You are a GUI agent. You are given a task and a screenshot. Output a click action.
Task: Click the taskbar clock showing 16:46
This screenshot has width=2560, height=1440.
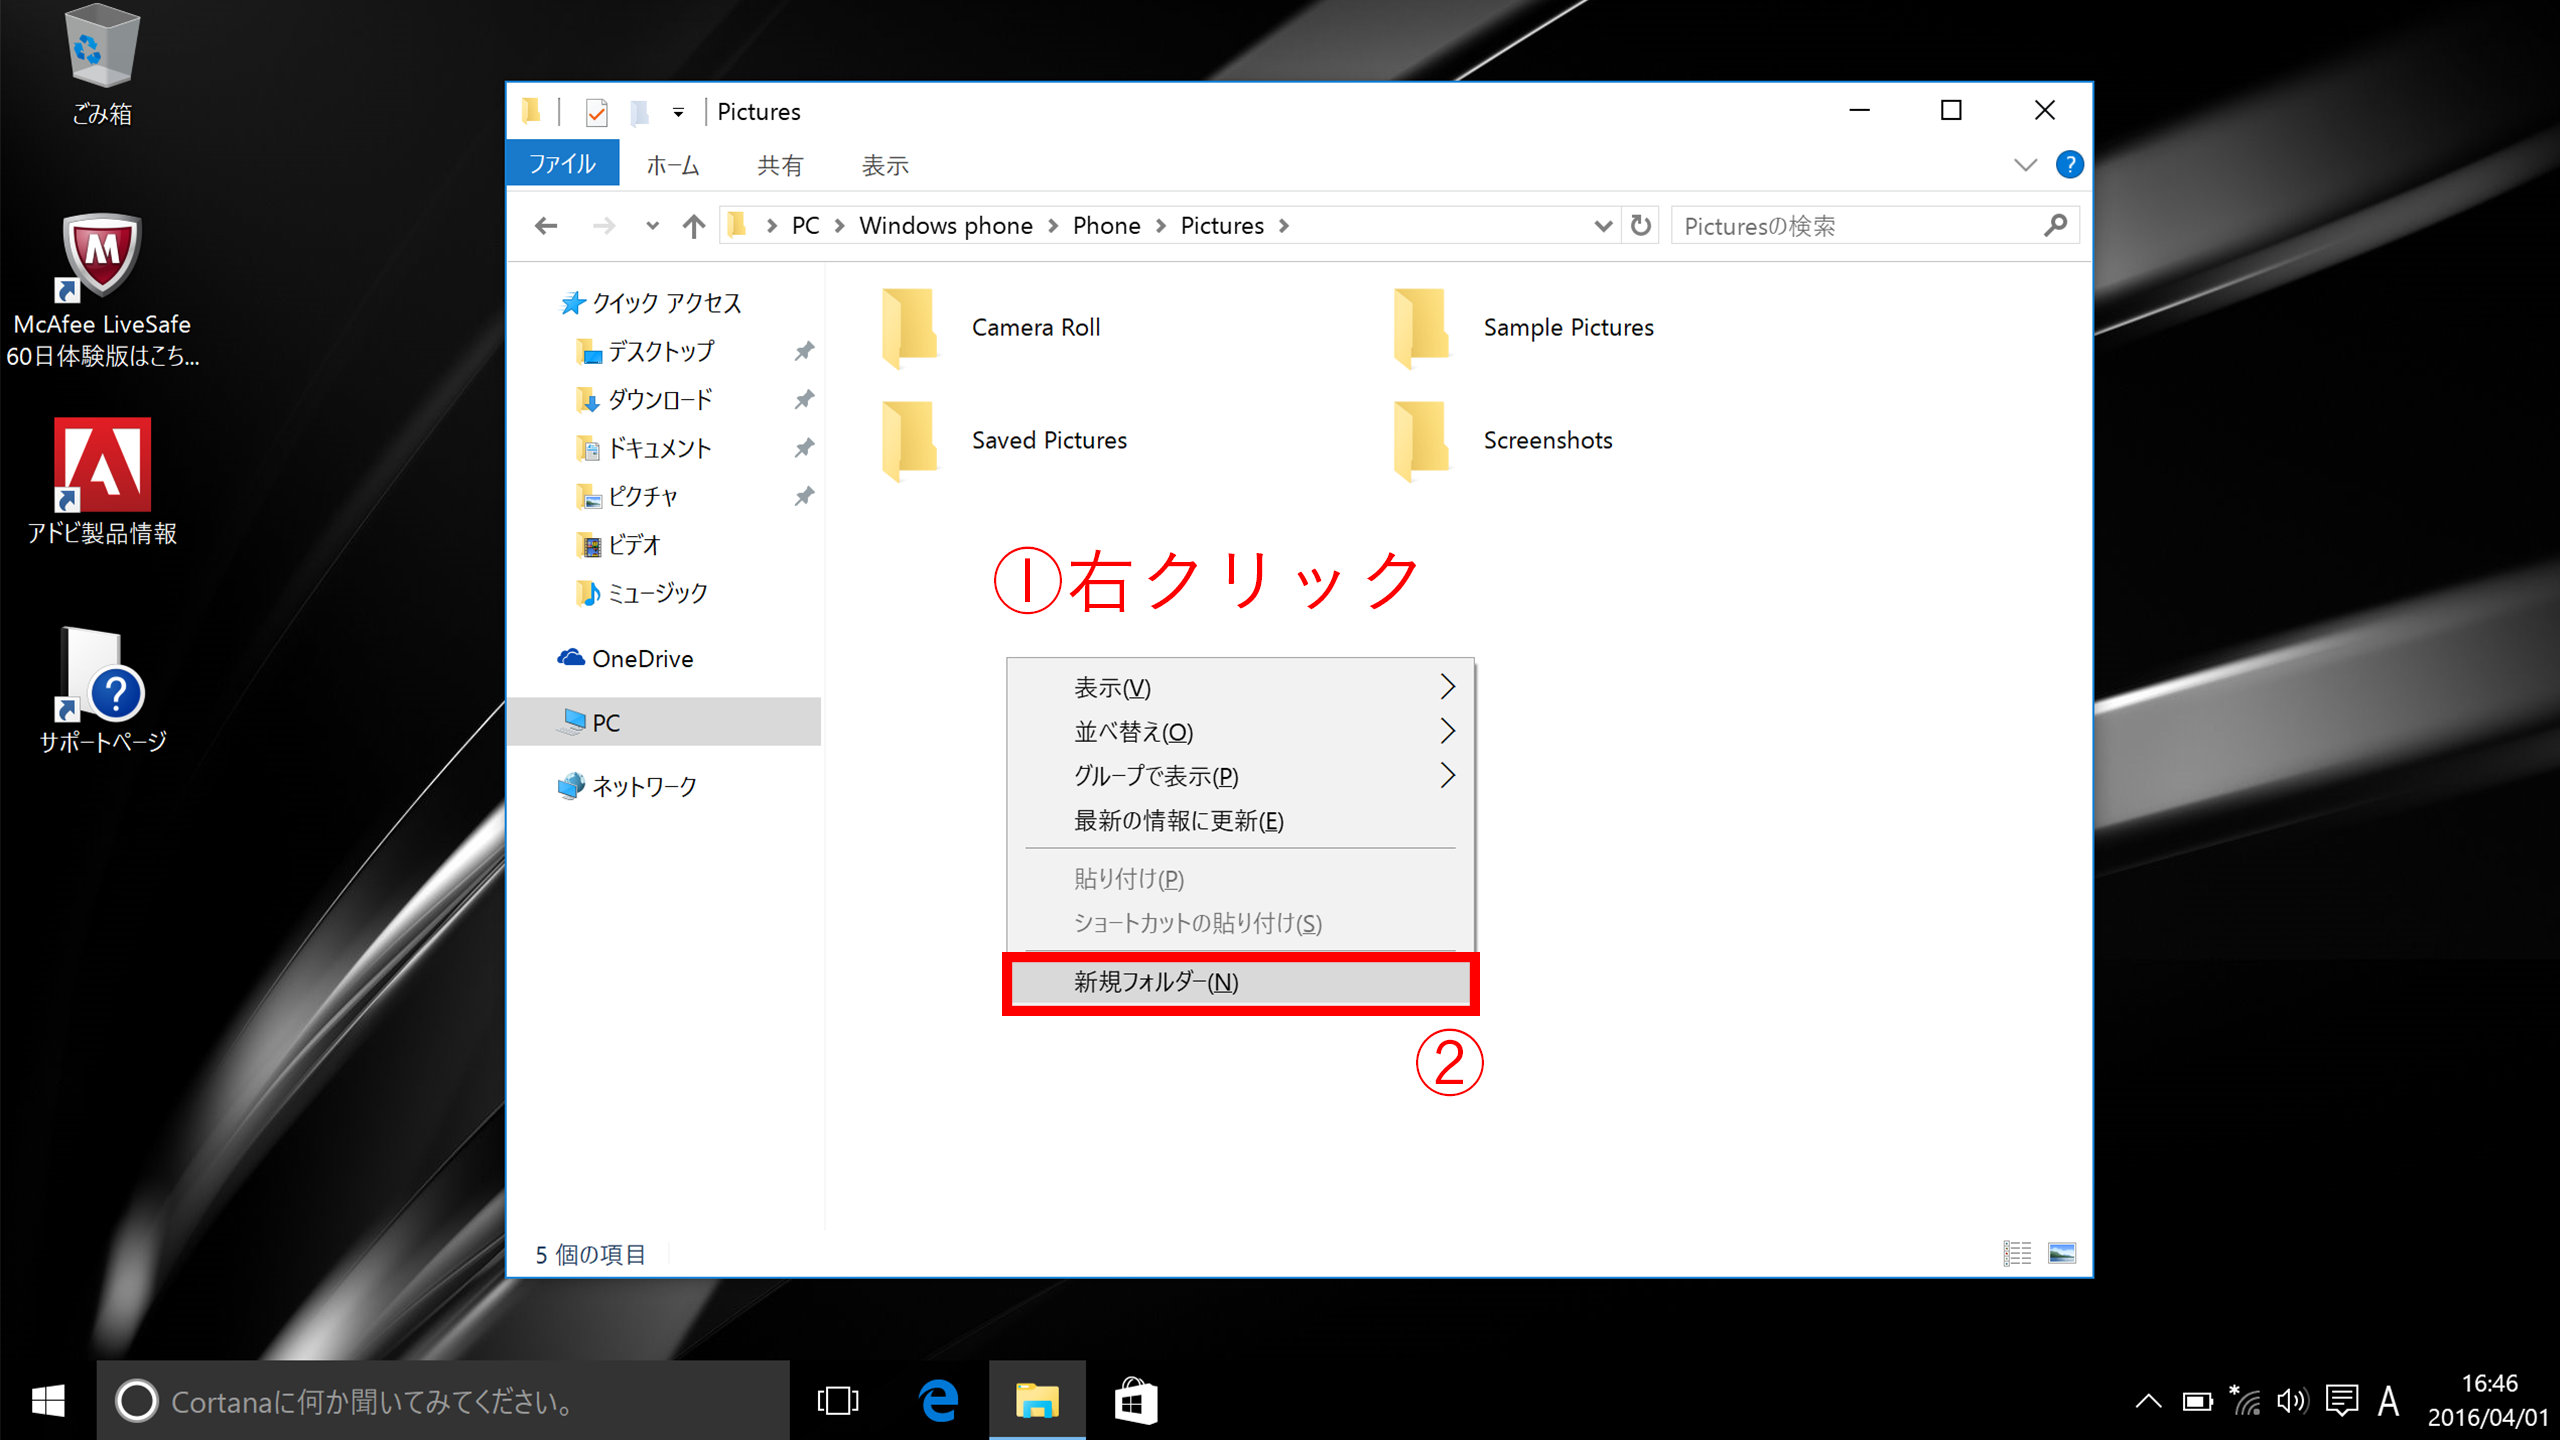pyautogui.click(x=2488, y=1400)
